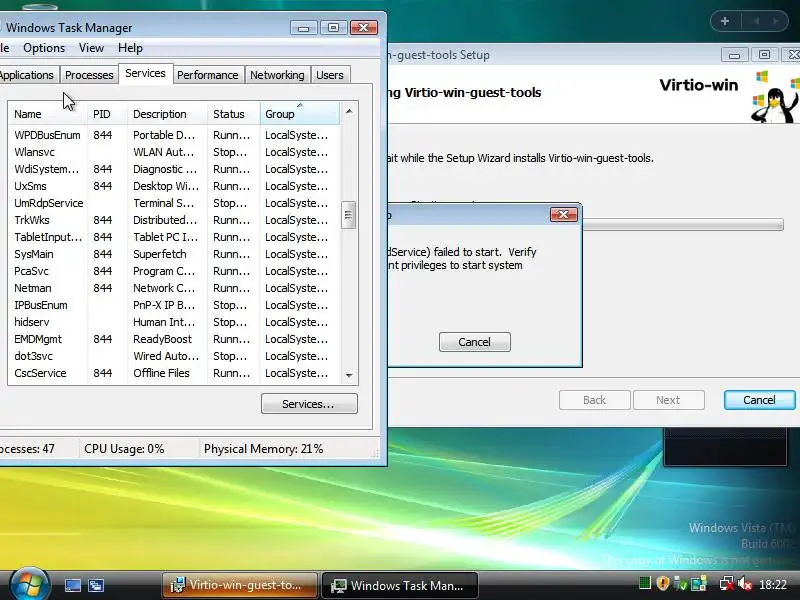Select the Services tab
Viewport: 800px width, 600px height.
[x=145, y=73]
